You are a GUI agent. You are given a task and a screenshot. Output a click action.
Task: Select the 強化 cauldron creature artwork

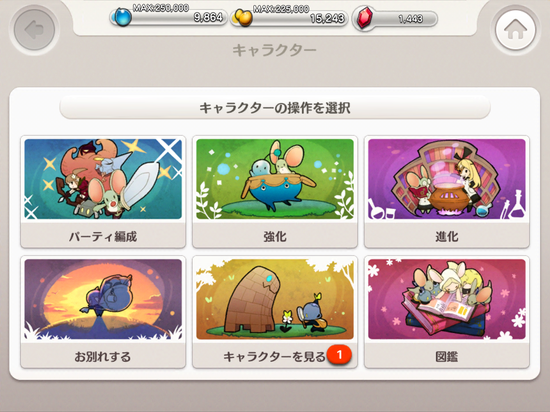(x=275, y=179)
